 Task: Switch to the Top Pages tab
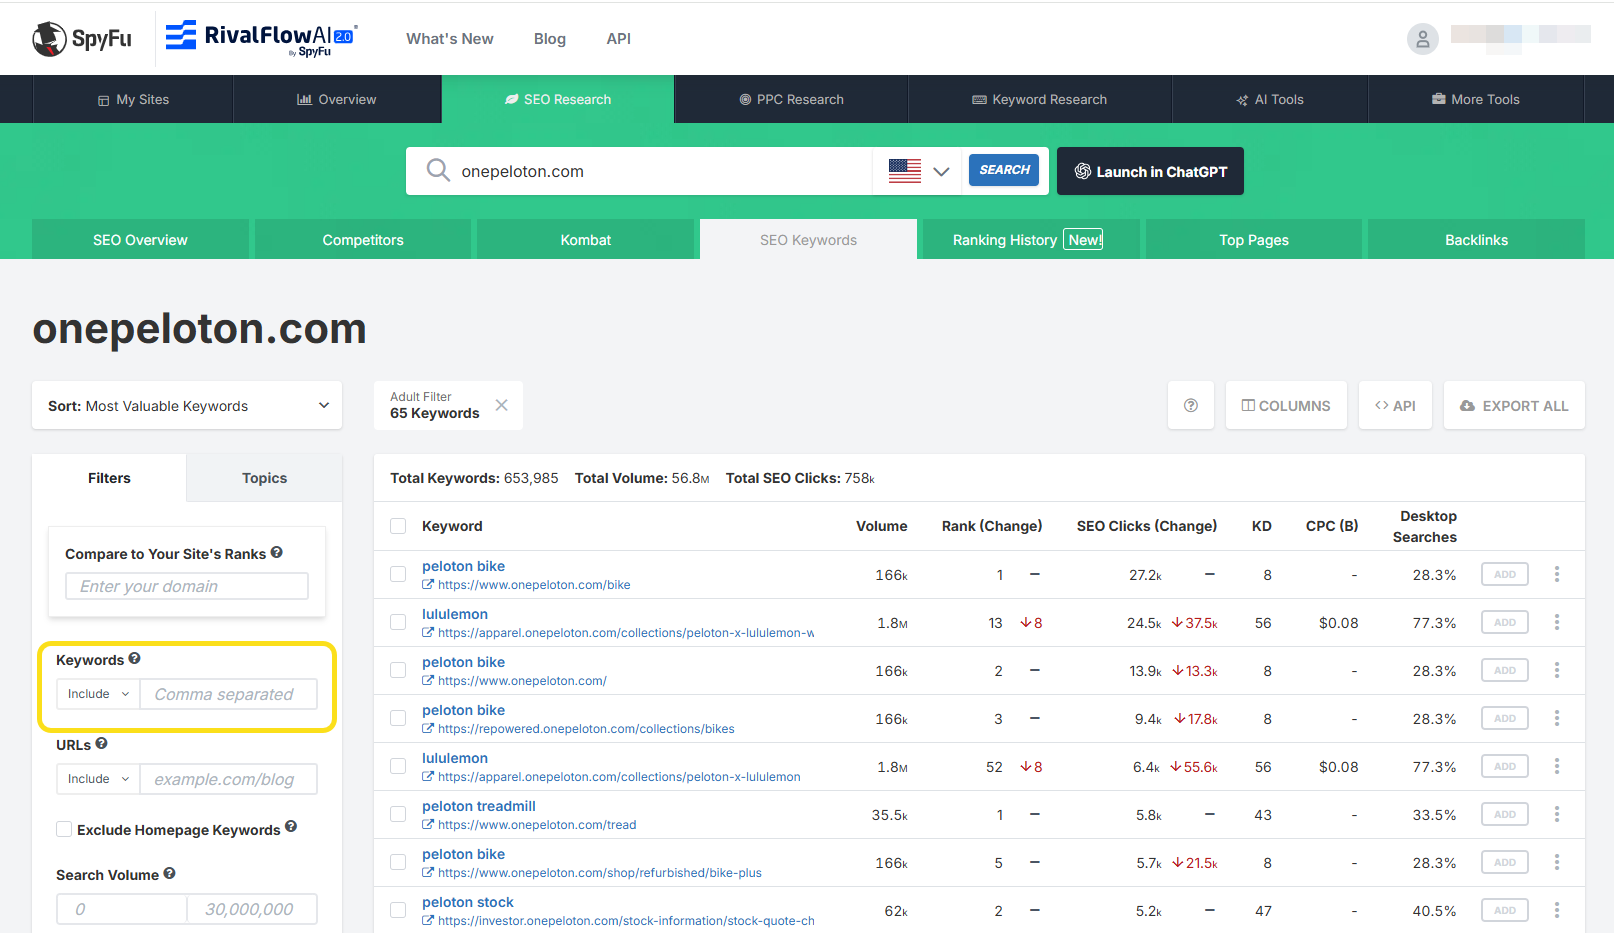tap(1253, 240)
